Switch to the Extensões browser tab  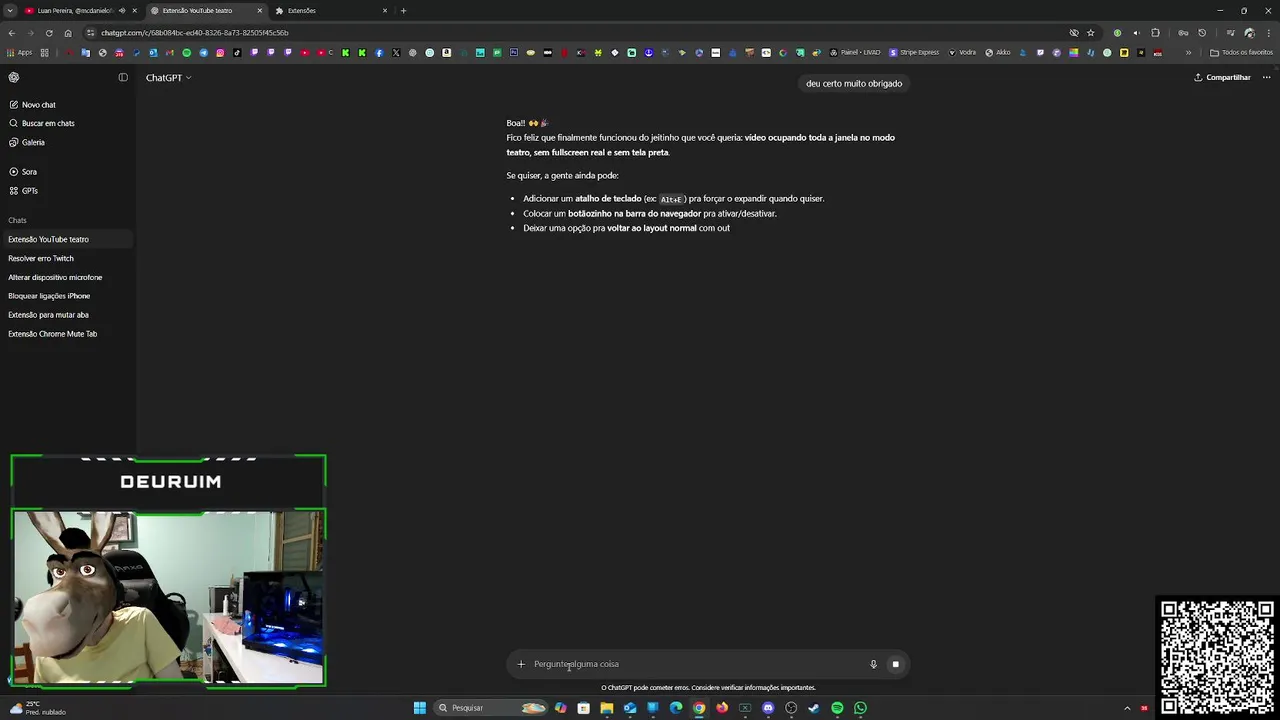point(330,10)
